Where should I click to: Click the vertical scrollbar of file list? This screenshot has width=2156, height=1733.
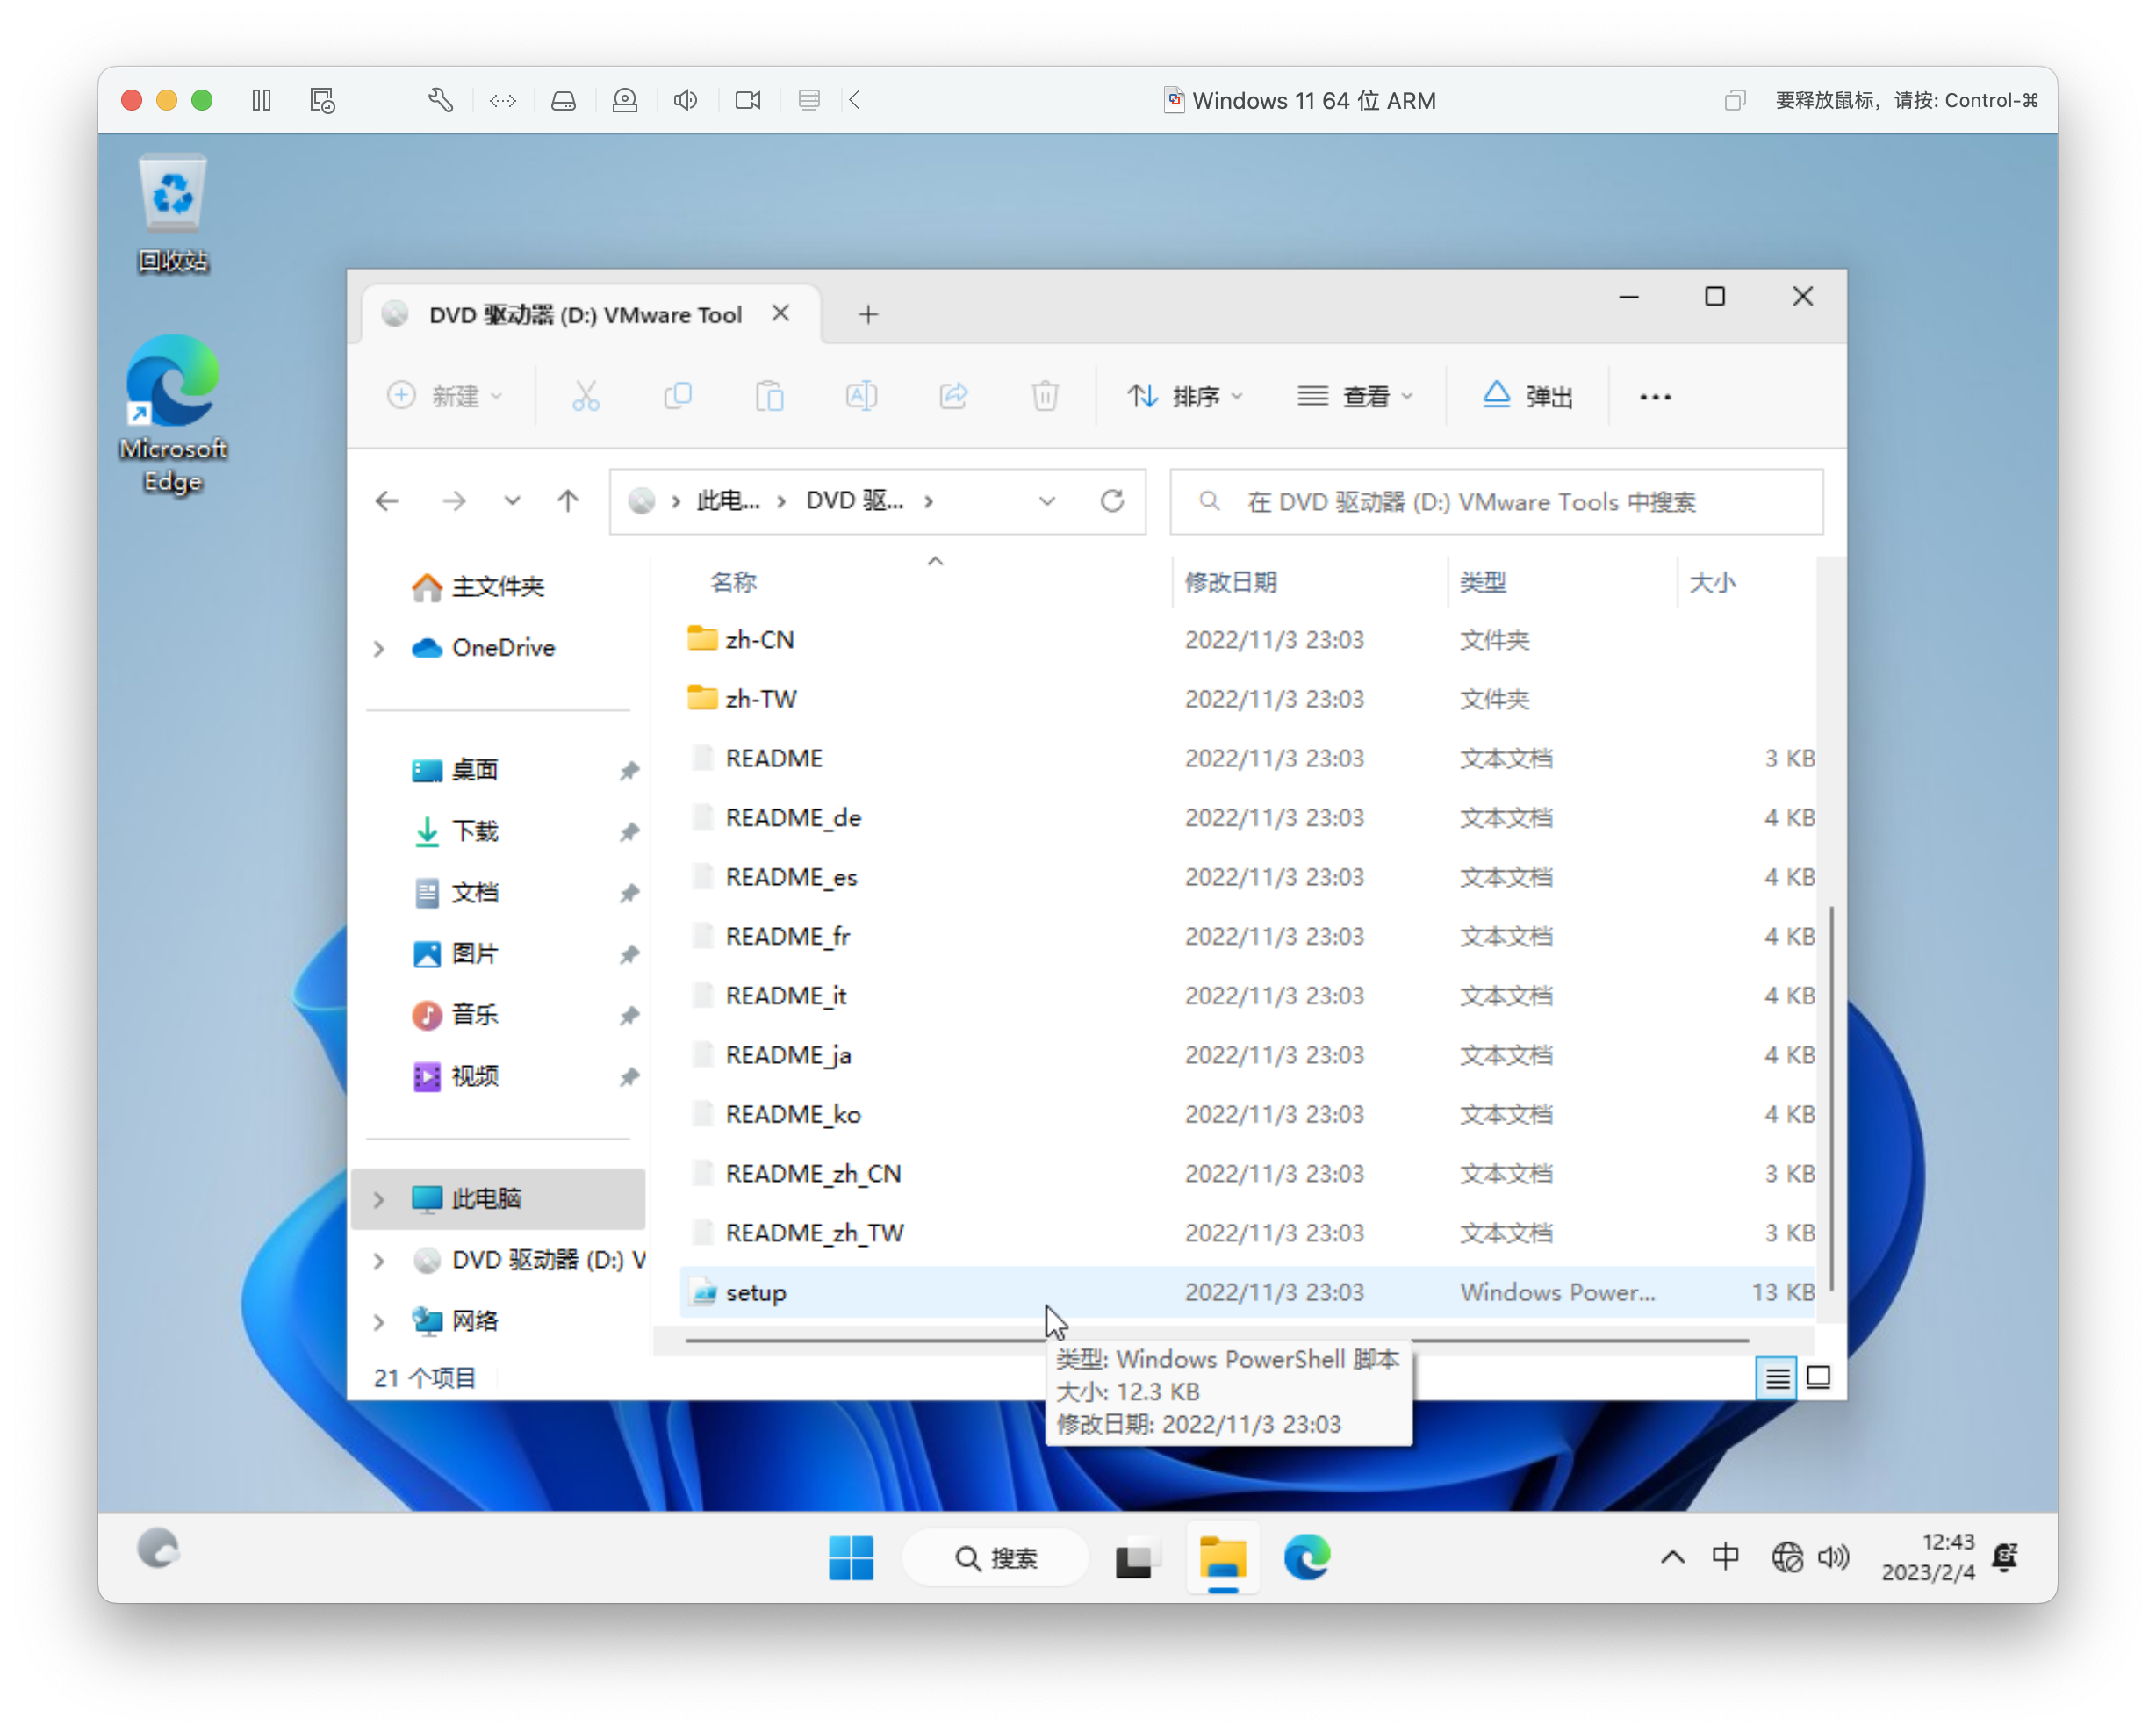click(x=1831, y=1098)
